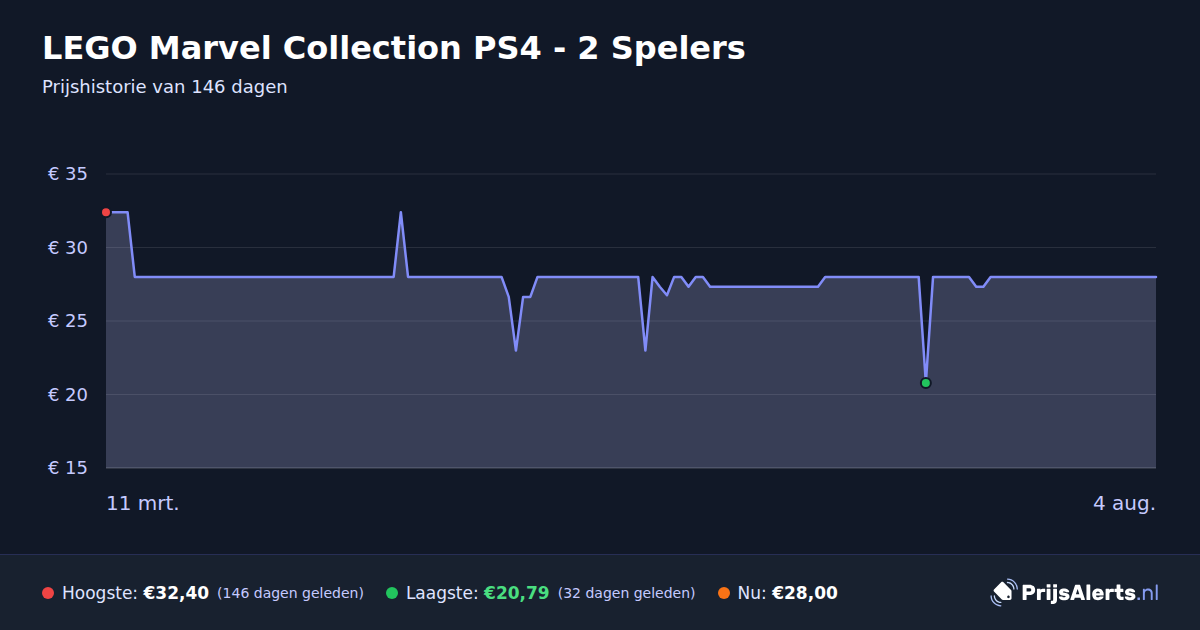
Task: Click the LEGO Marvel Collection PS4 title
Action: coord(394,48)
